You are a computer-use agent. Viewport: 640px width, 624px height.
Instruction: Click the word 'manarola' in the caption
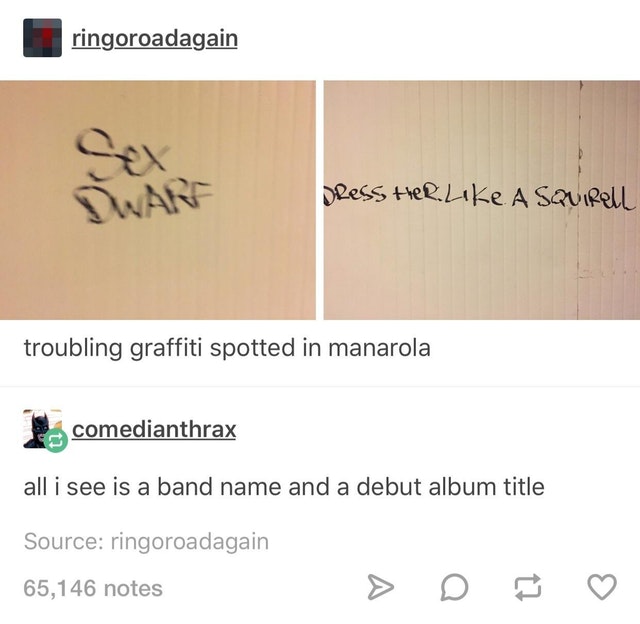tap(379, 348)
